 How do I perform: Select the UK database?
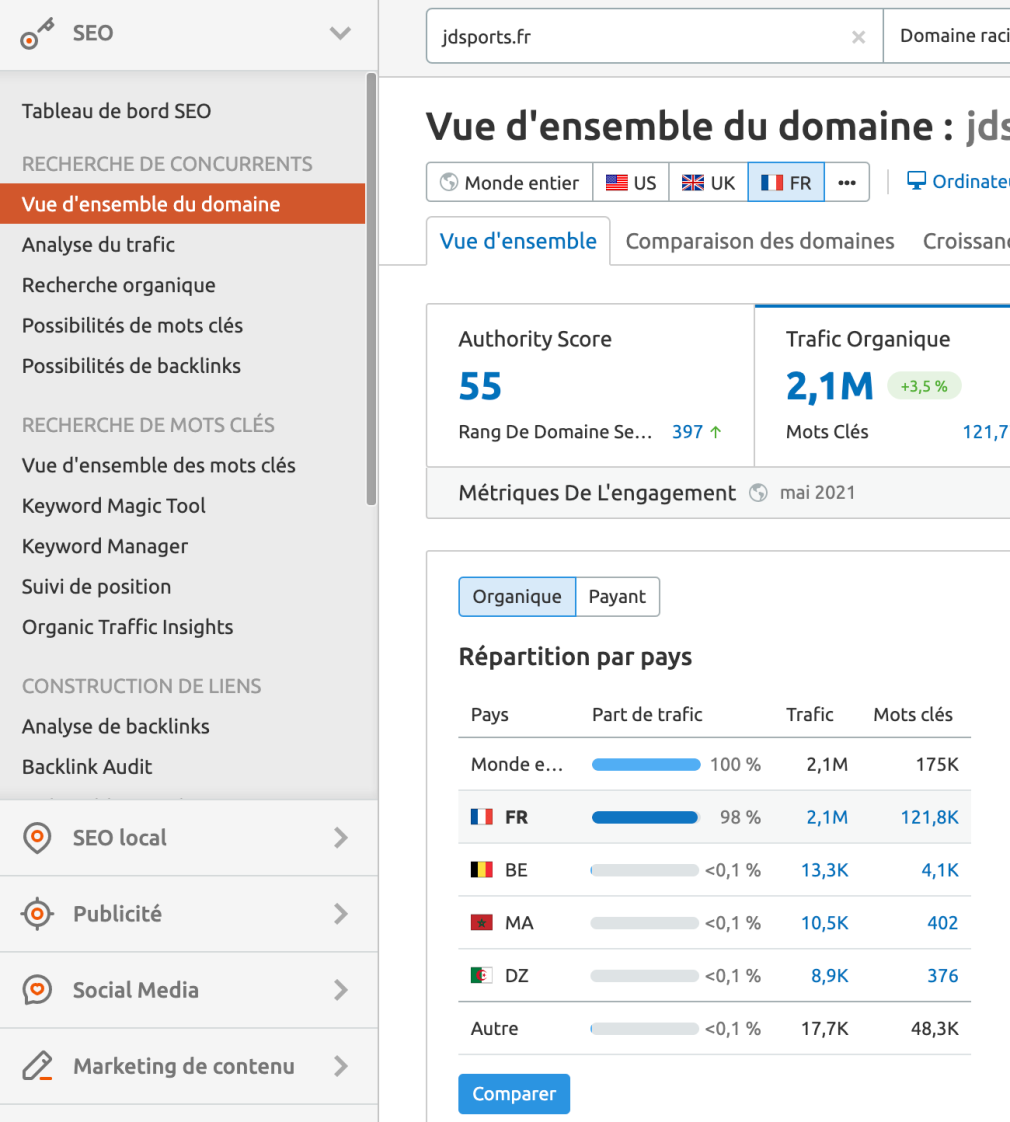(708, 182)
